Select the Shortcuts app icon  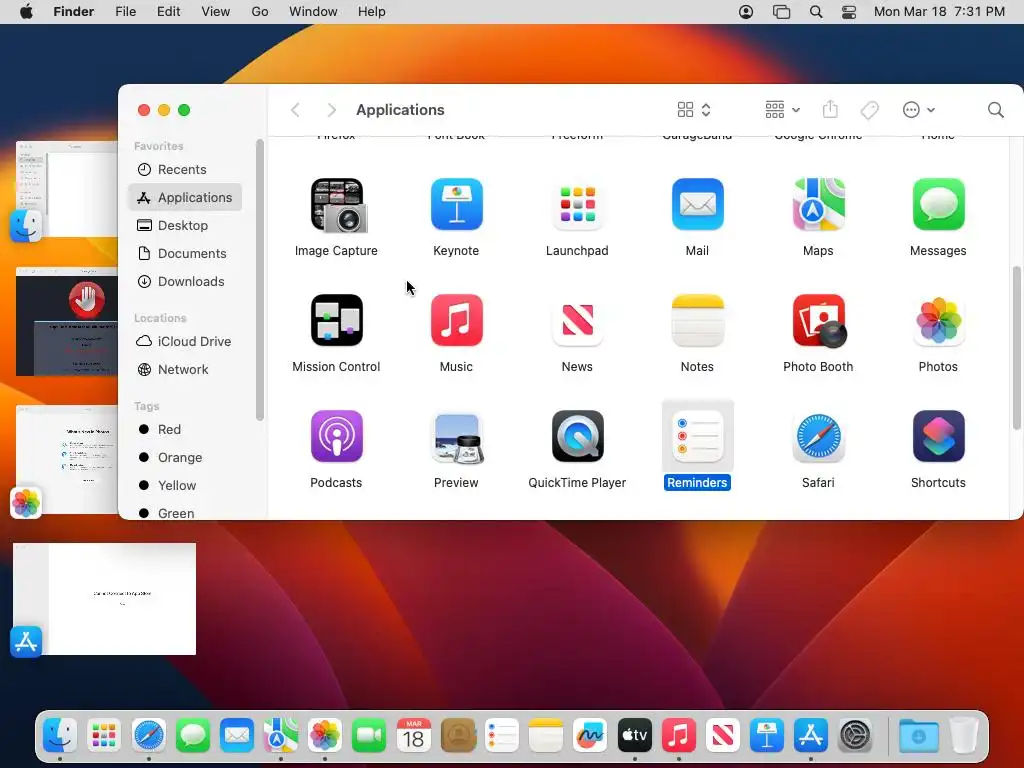pos(938,436)
